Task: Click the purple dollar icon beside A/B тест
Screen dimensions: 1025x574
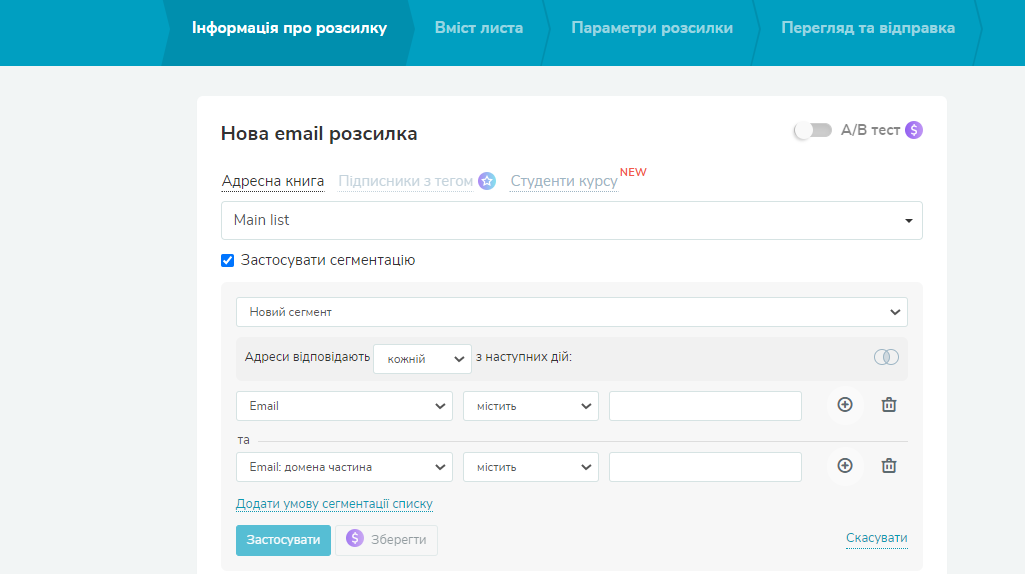Action: click(x=914, y=130)
